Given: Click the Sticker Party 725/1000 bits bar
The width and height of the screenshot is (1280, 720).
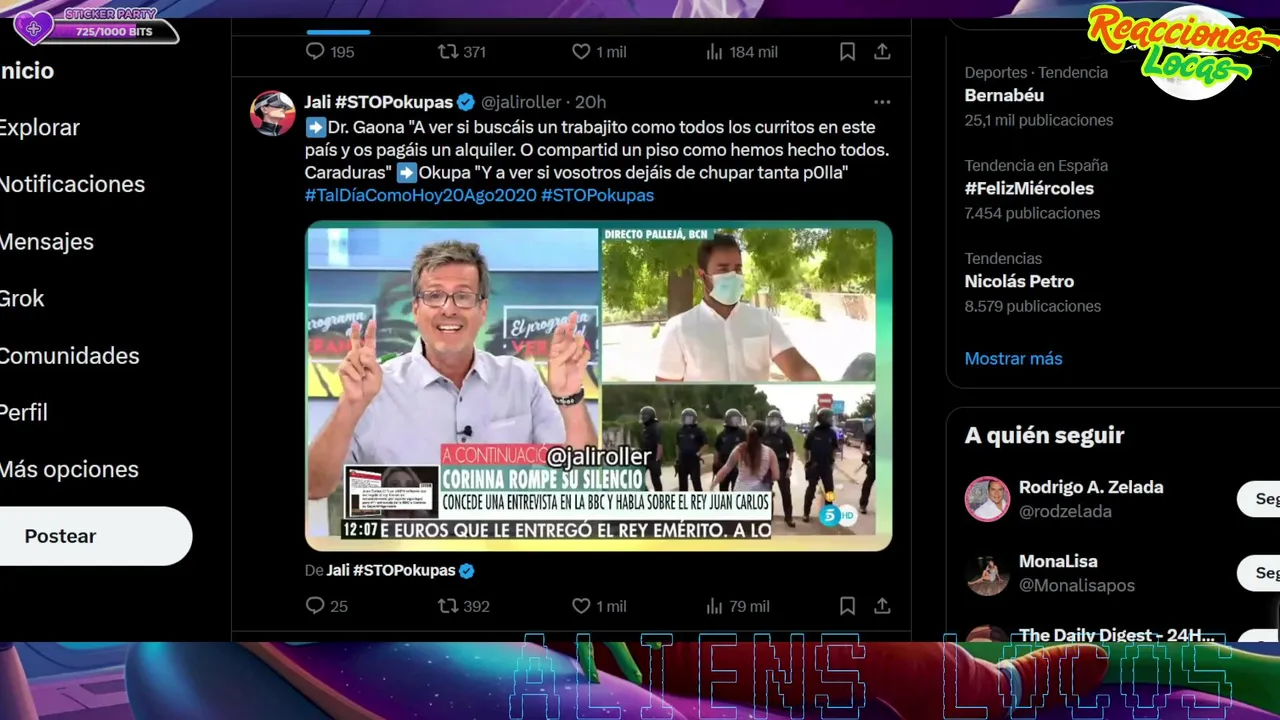Looking at the screenshot, I should pos(114,32).
